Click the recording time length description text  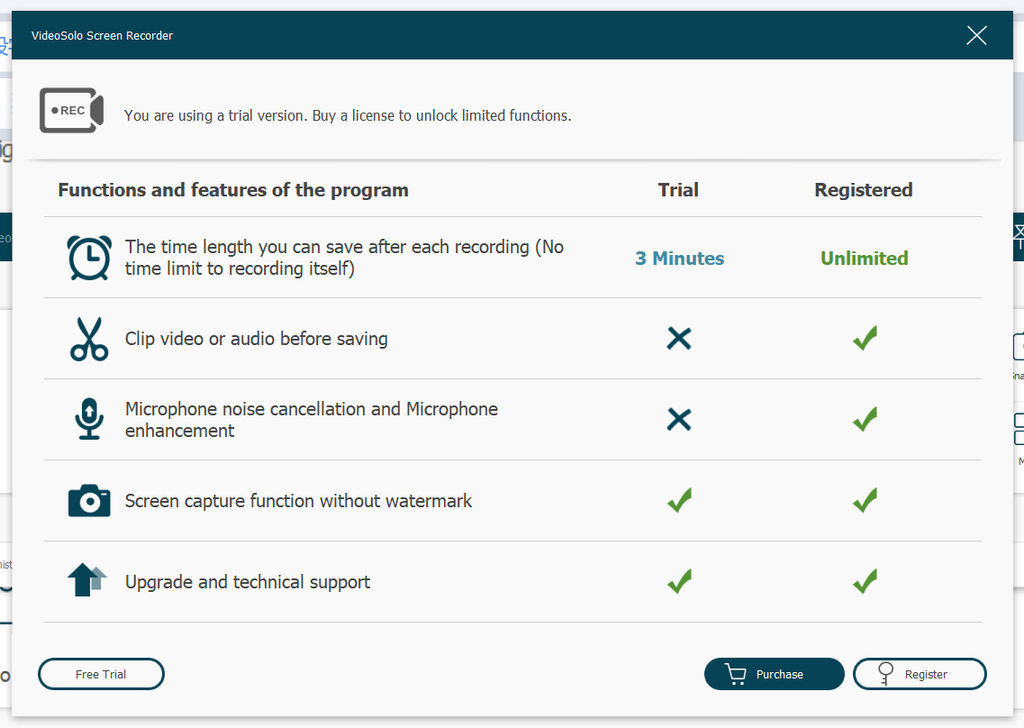pyautogui.click(x=344, y=257)
